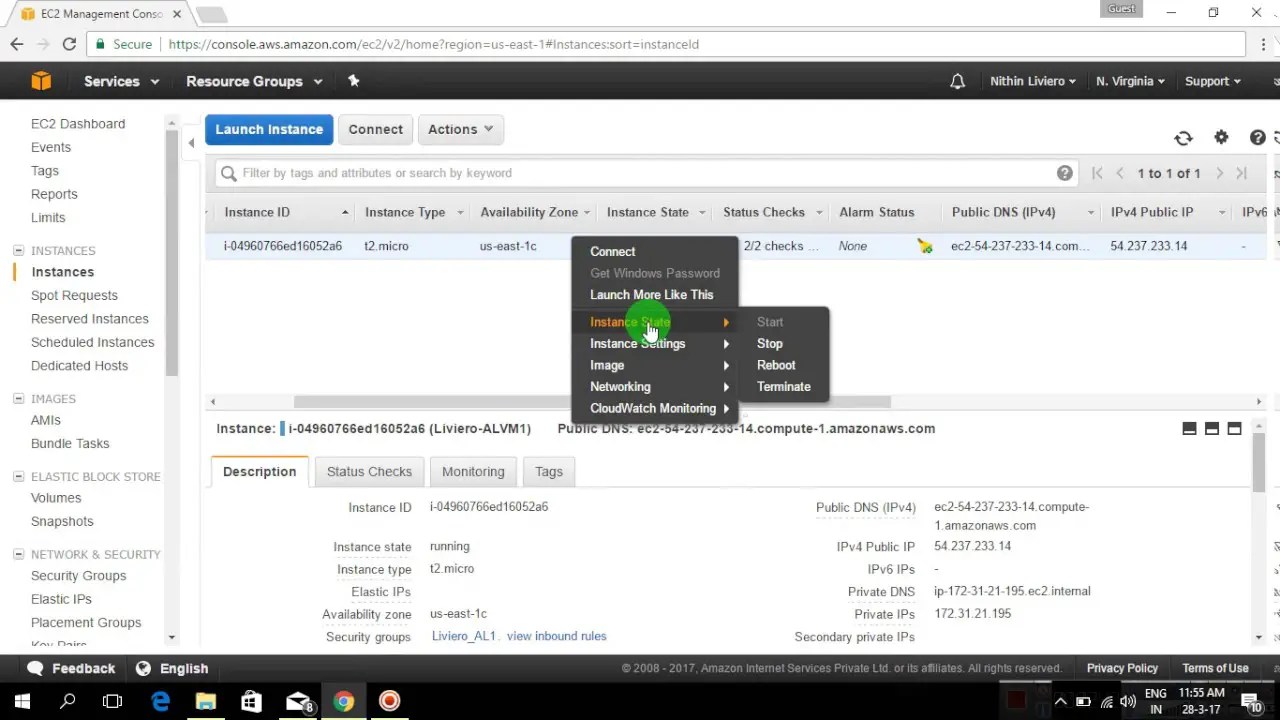Image resolution: width=1280 pixels, height=720 pixels.
Task: Sort the Availability Zone column
Action: [527, 212]
